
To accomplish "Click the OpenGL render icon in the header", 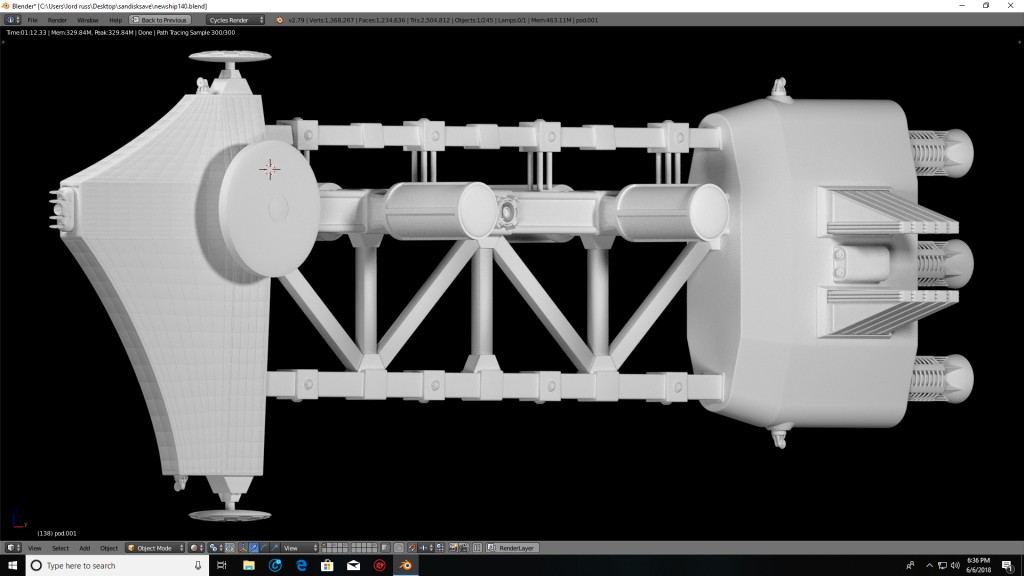I will coord(453,548).
